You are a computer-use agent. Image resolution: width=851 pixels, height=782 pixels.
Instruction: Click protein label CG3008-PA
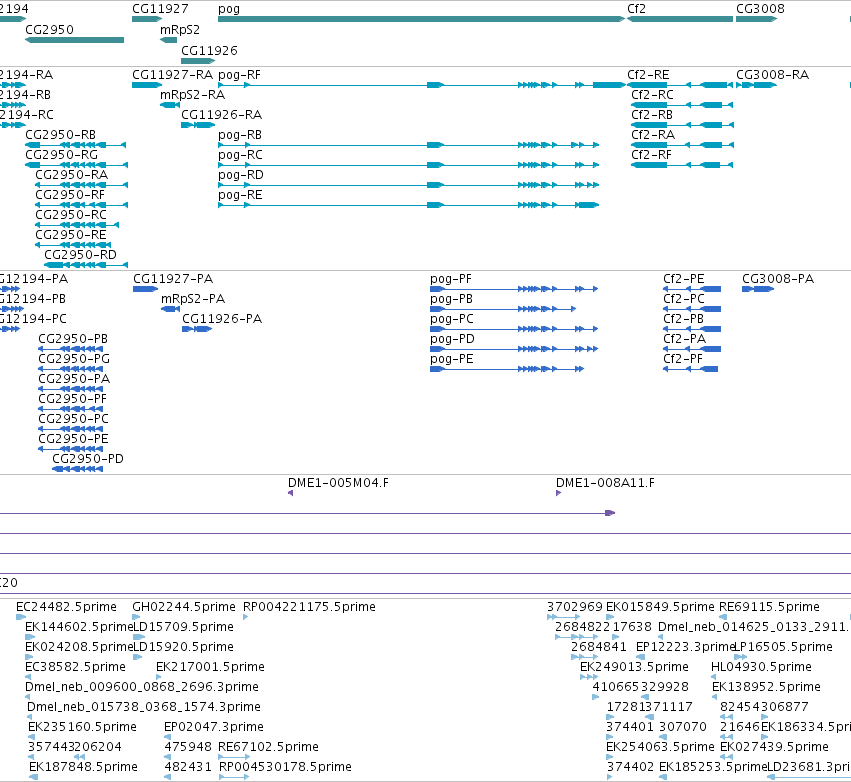(x=778, y=279)
